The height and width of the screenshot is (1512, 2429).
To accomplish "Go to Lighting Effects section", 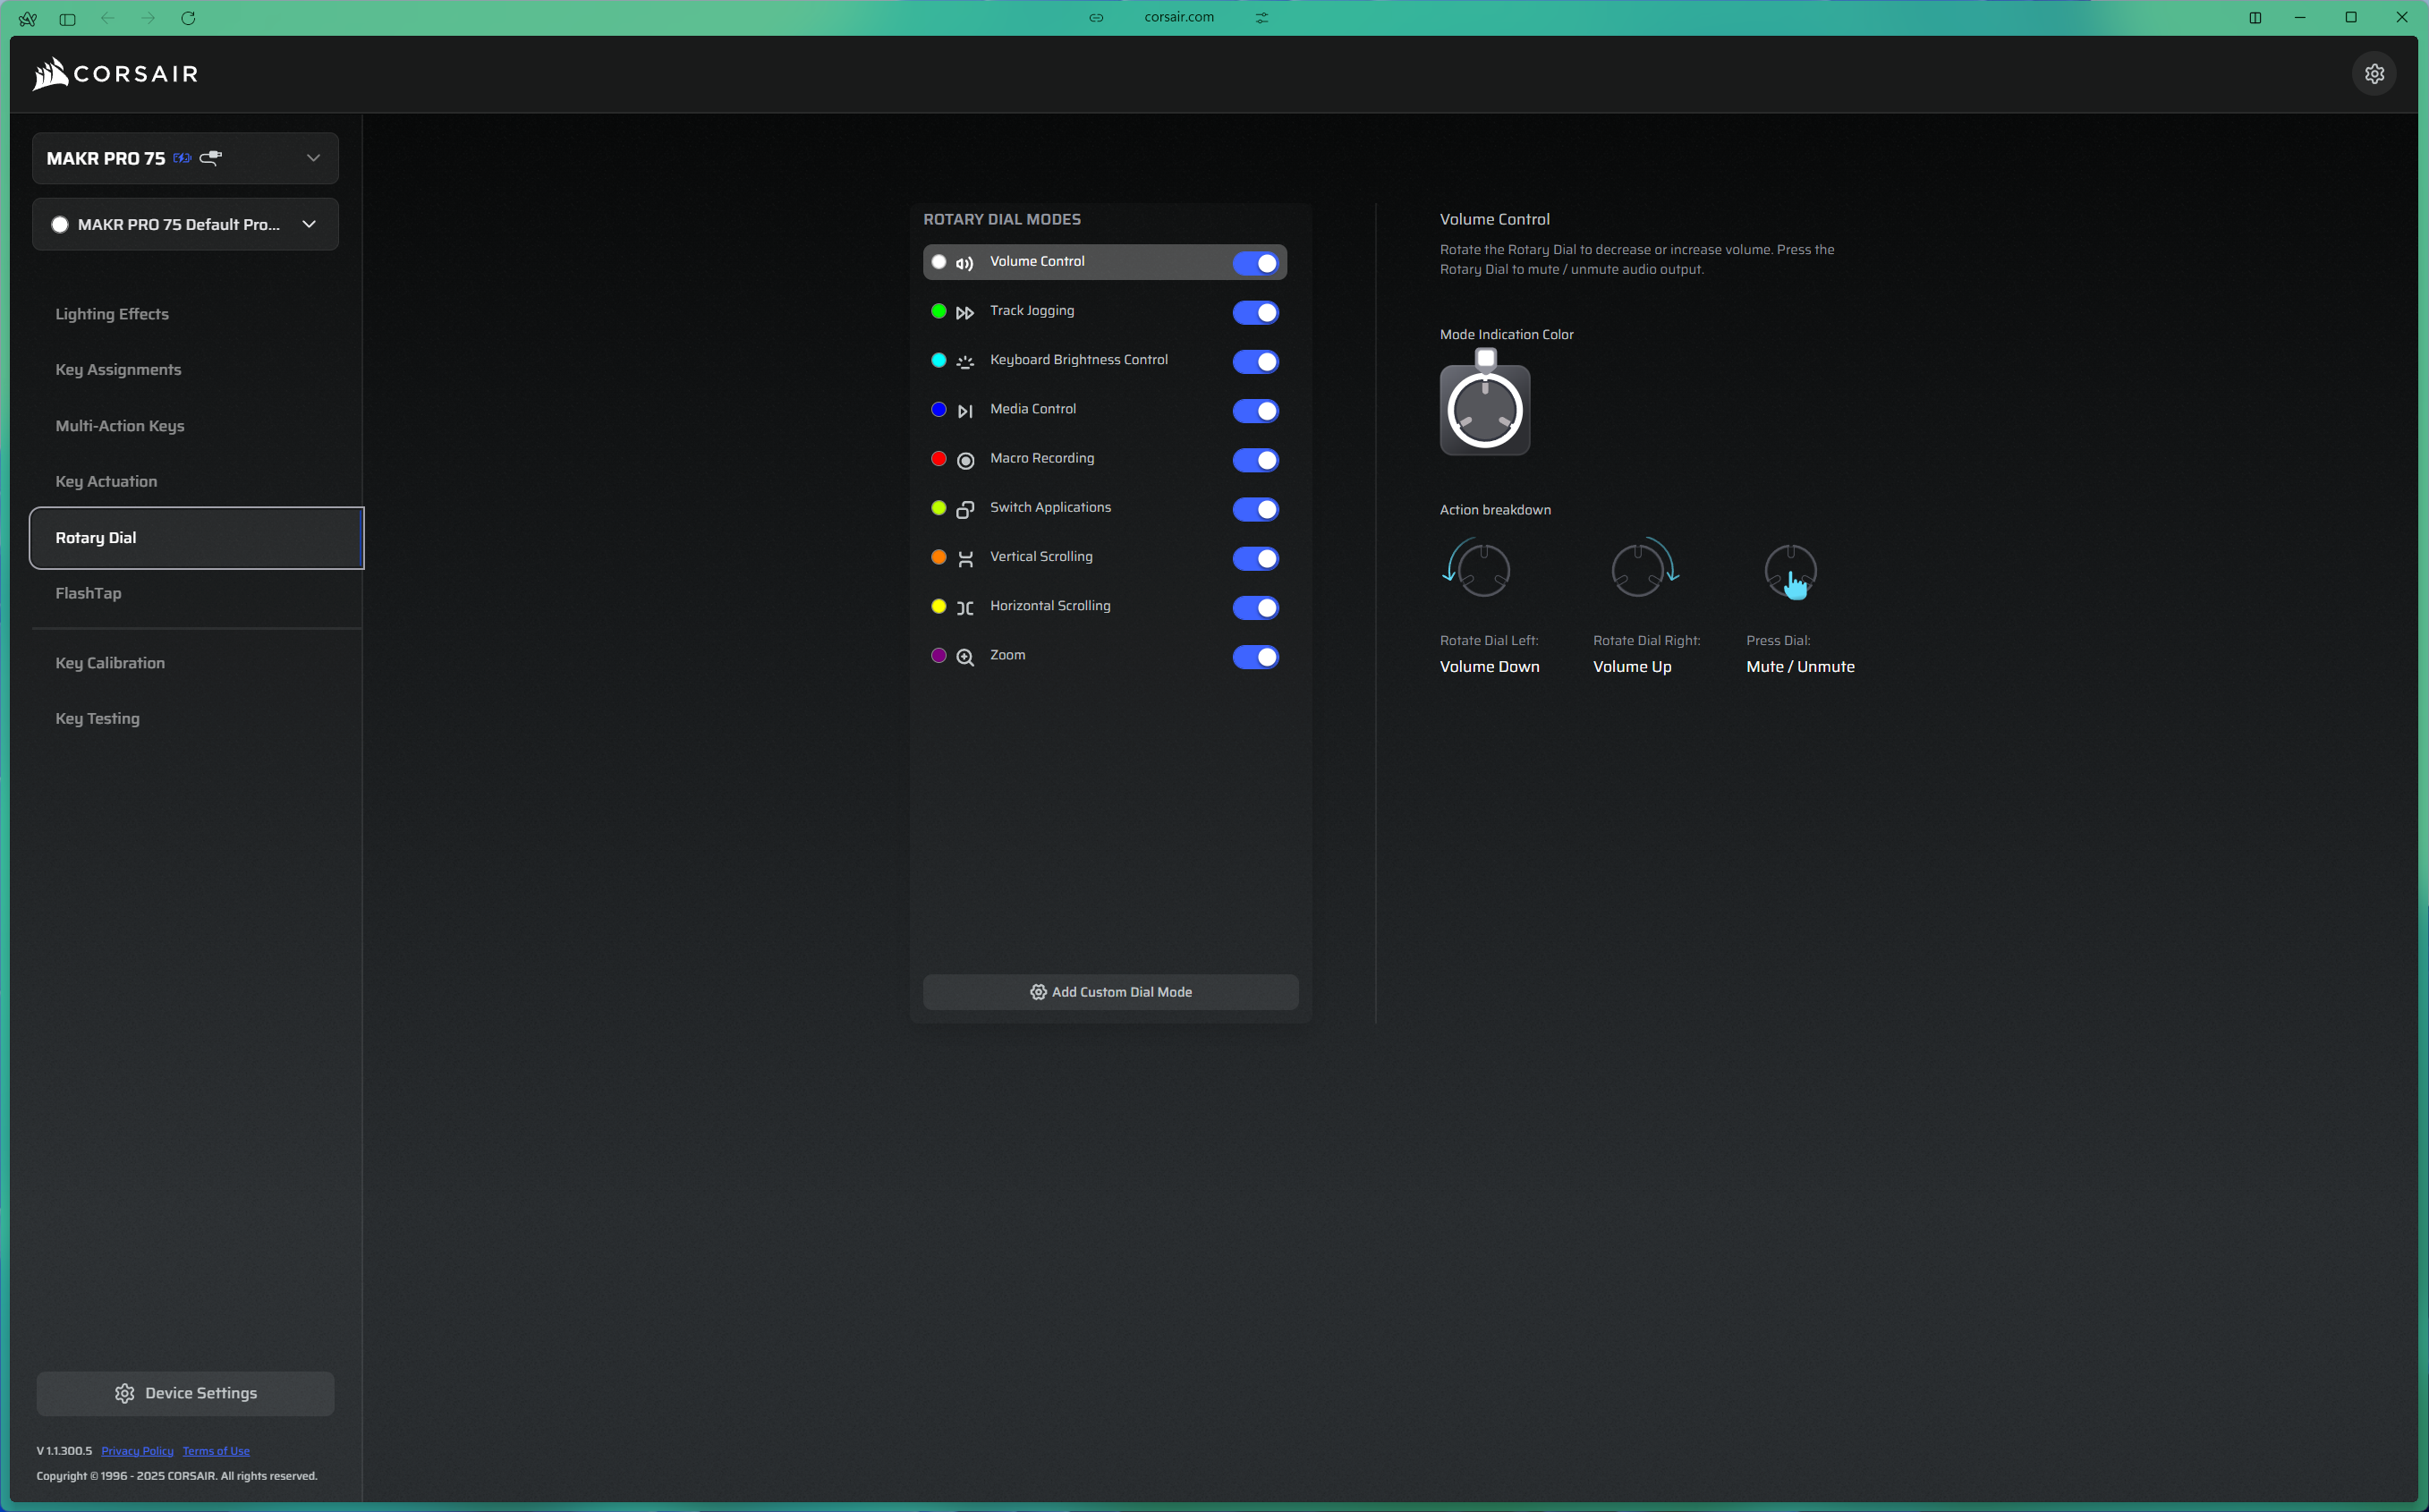I will click(112, 314).
